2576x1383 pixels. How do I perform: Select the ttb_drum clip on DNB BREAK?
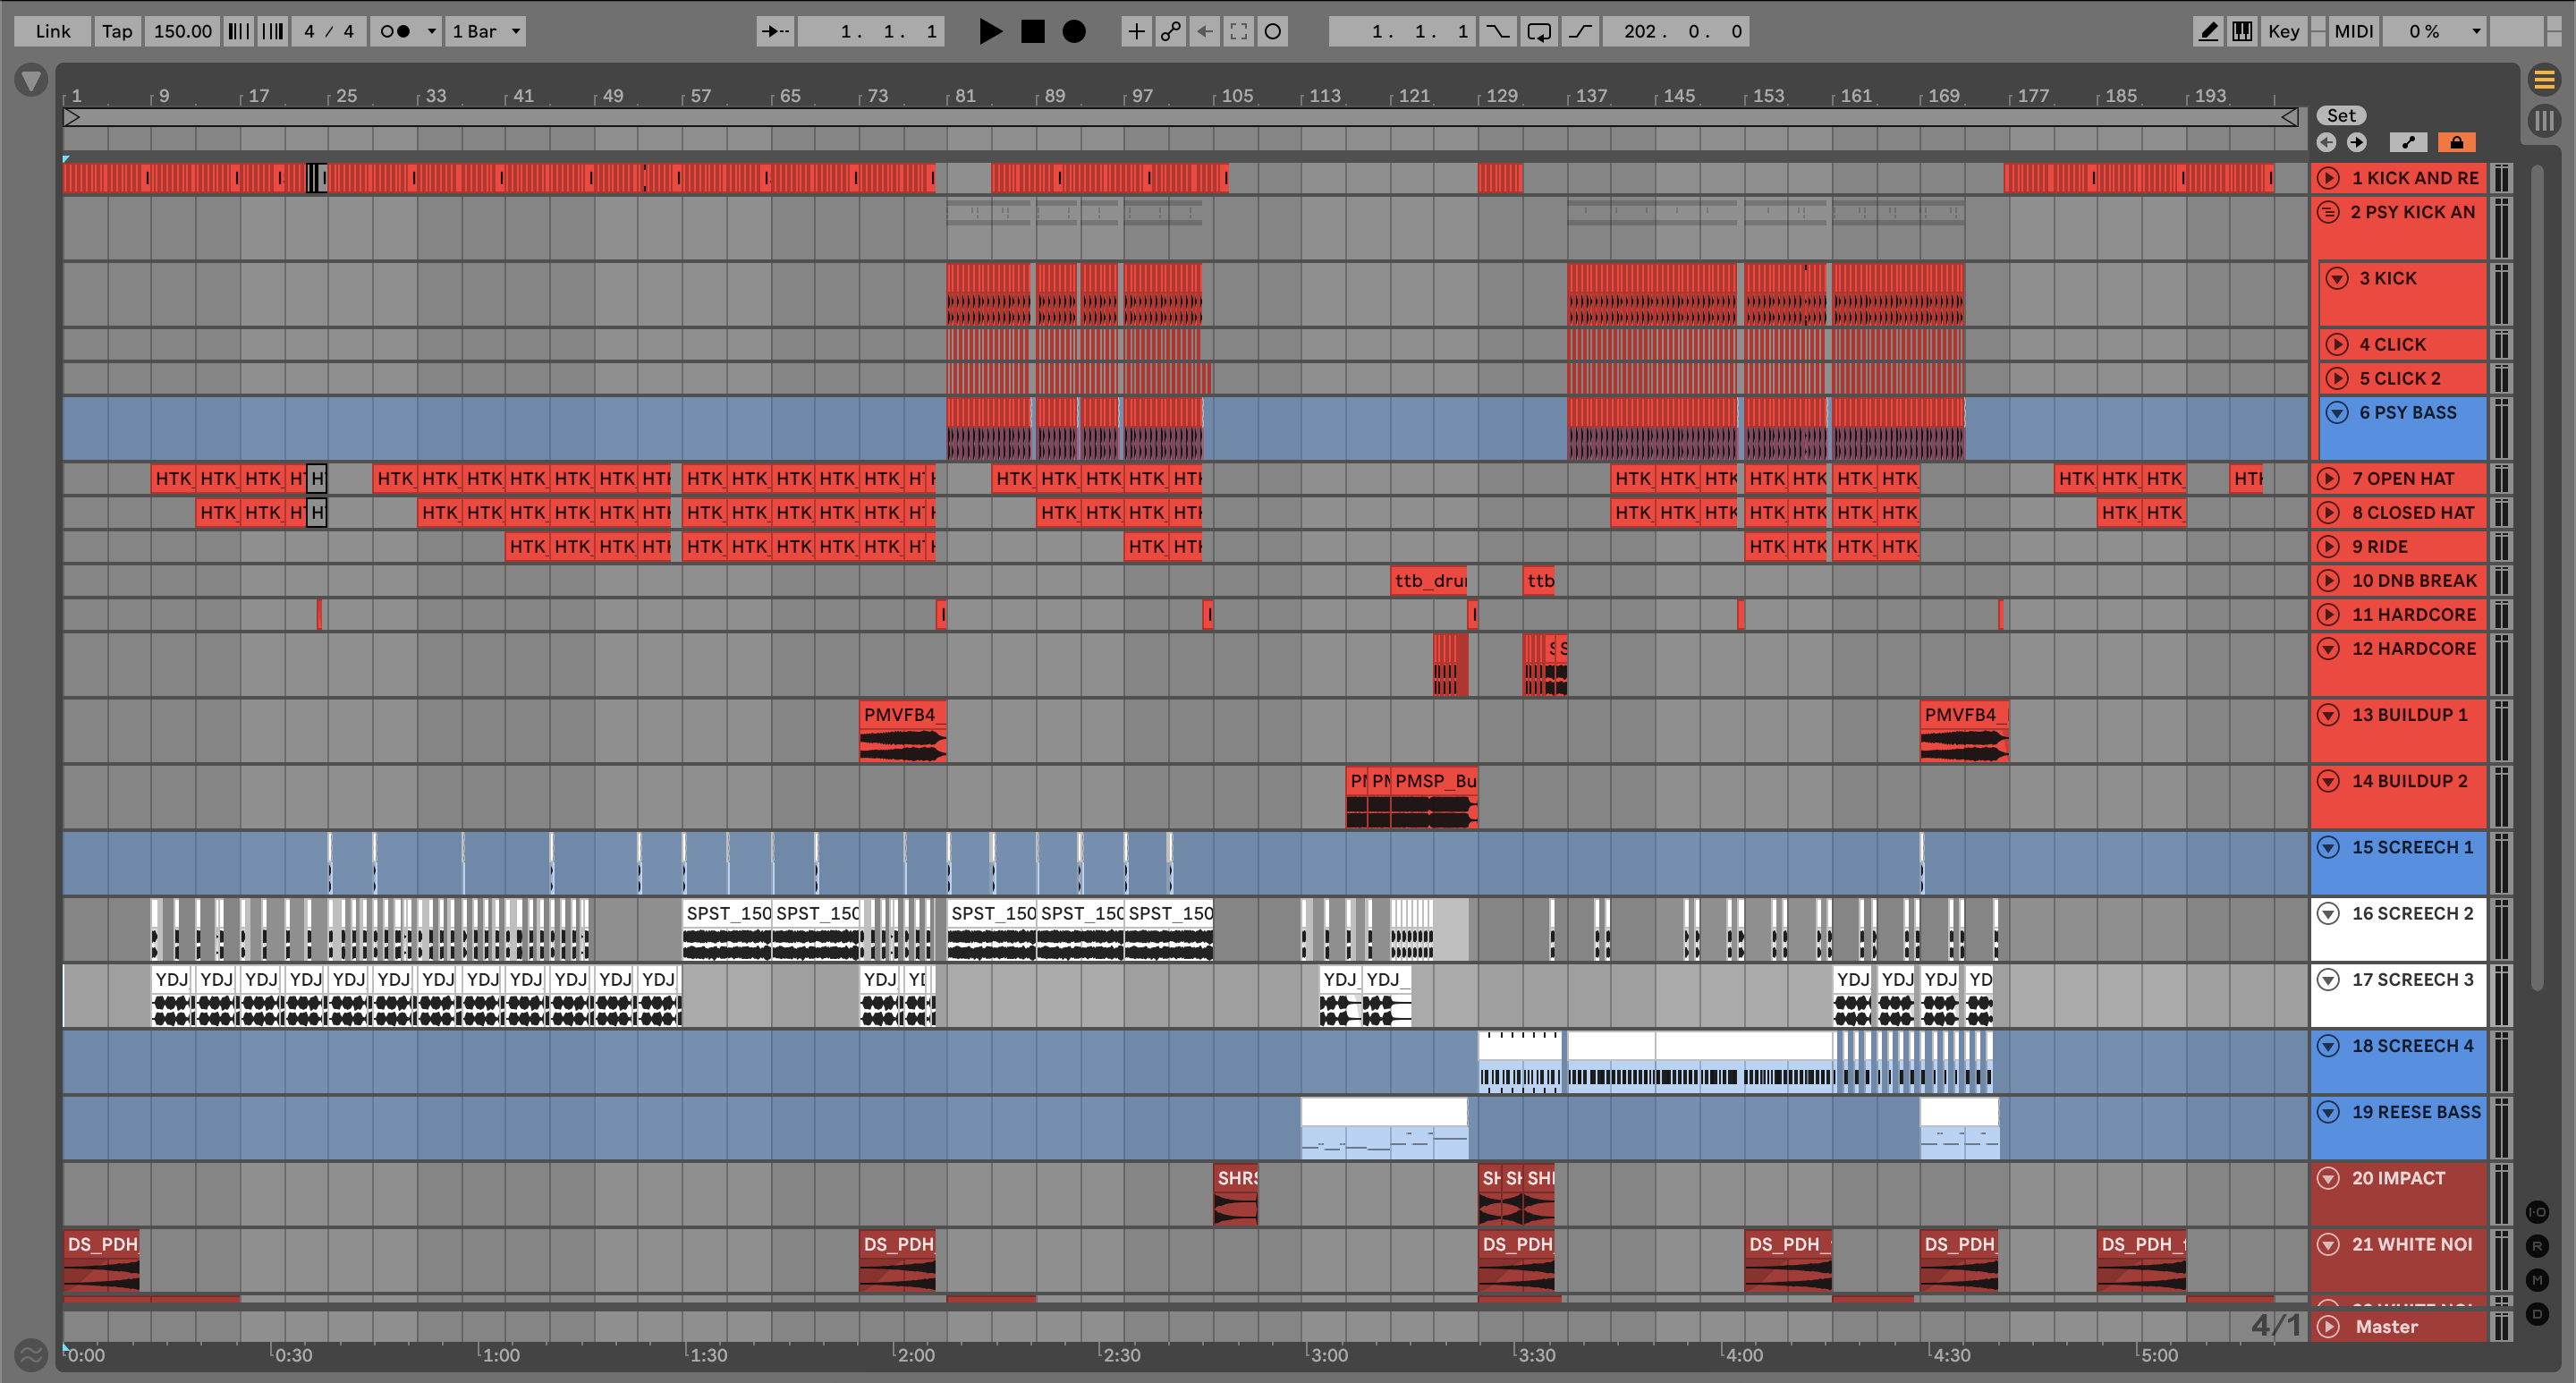click(1429, 580)
